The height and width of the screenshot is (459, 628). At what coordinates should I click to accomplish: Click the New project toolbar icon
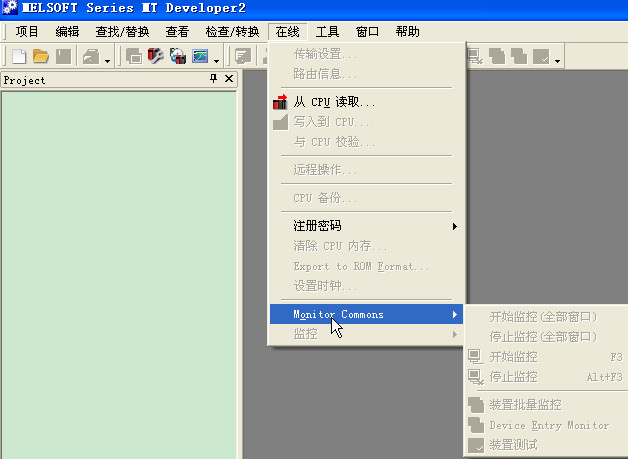tap(19, 57)
